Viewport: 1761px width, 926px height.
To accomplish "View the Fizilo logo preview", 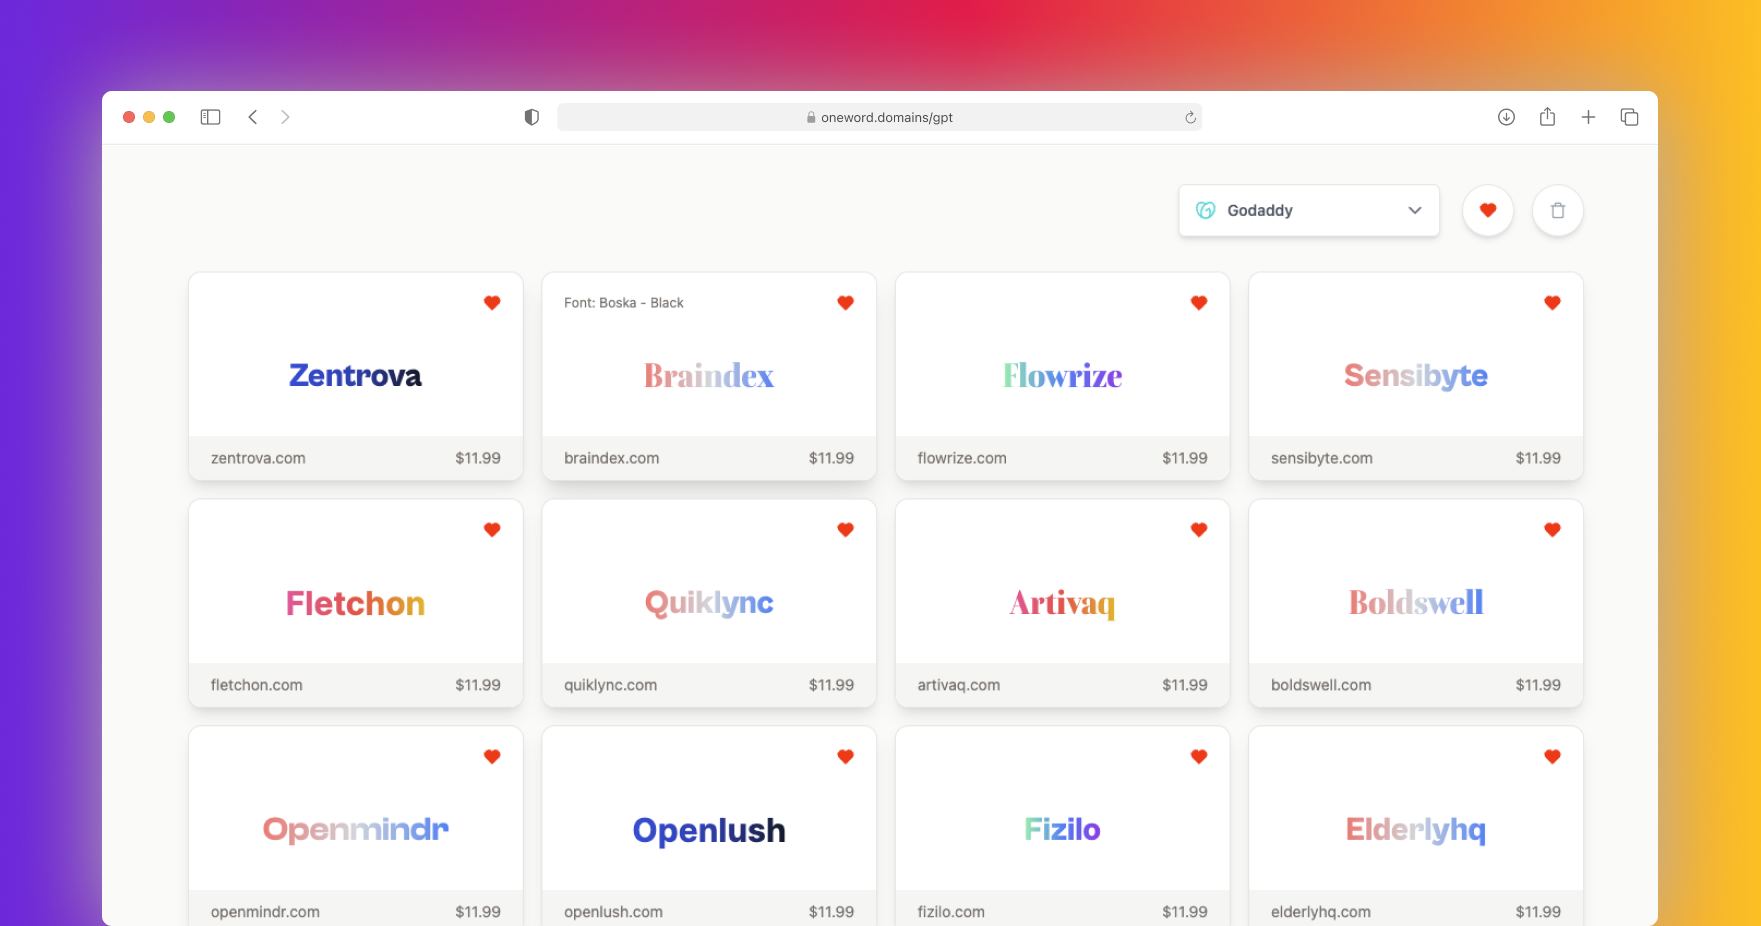I will point(1062,829).
